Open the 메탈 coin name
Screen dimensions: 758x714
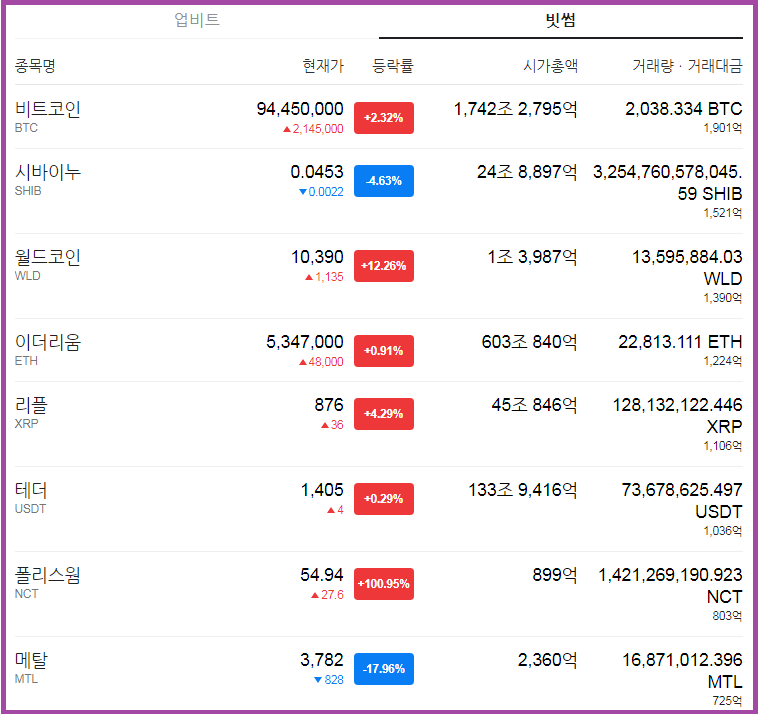point(31,660)
